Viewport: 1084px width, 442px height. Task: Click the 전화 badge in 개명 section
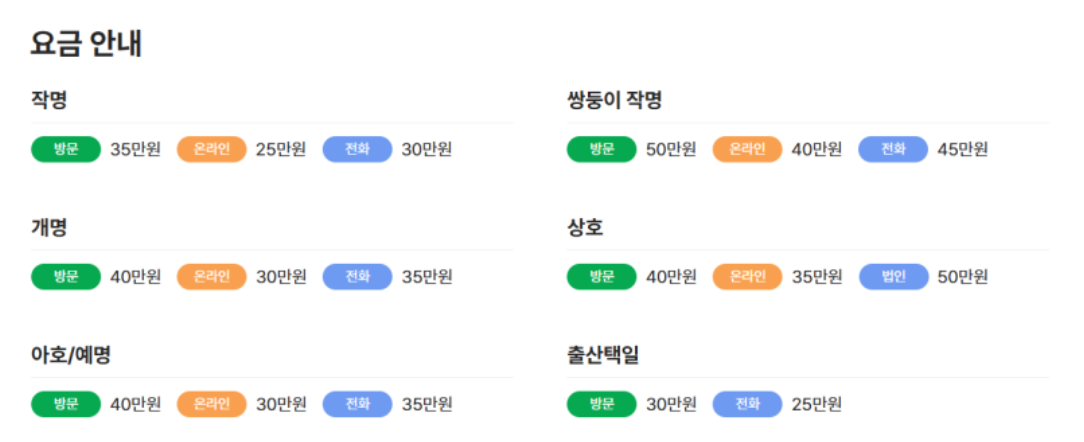(x=357, y=277)
